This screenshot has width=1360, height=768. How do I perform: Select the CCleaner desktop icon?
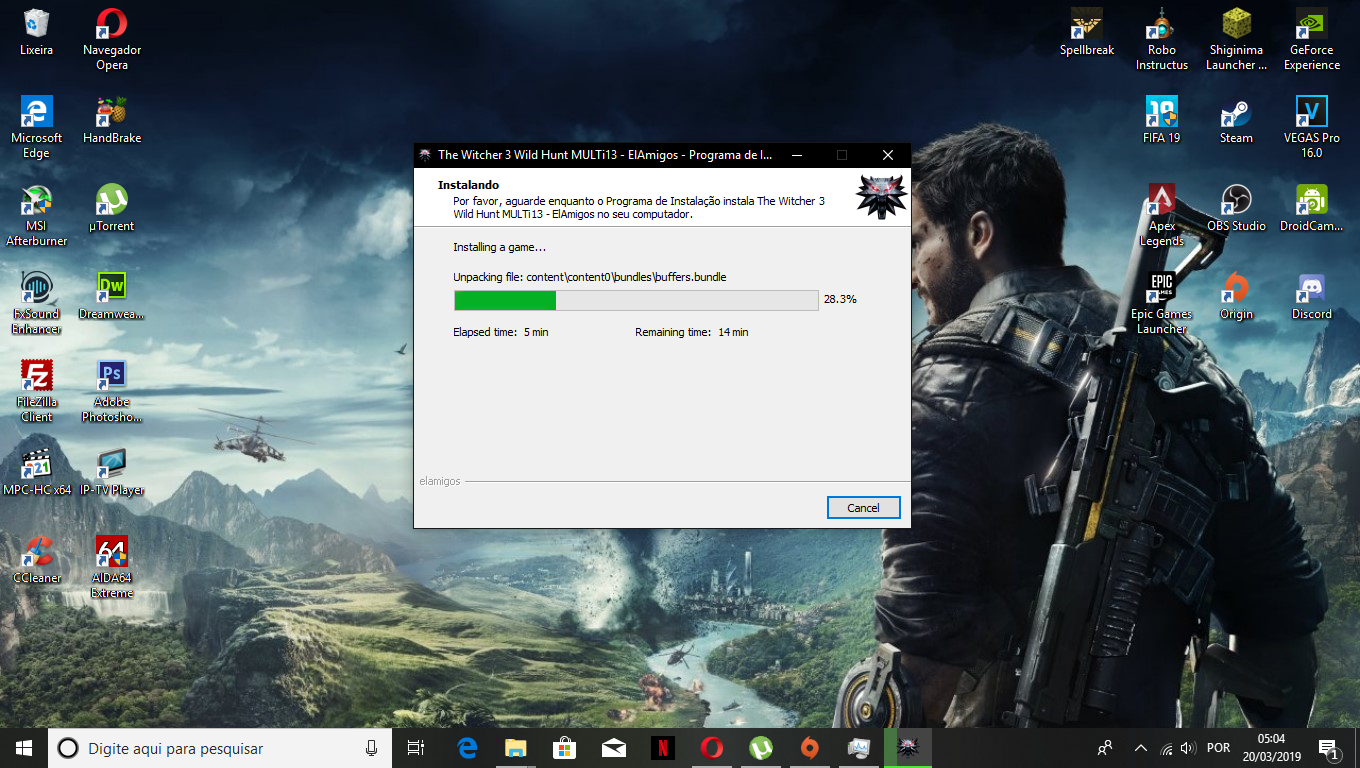(37, 561)
